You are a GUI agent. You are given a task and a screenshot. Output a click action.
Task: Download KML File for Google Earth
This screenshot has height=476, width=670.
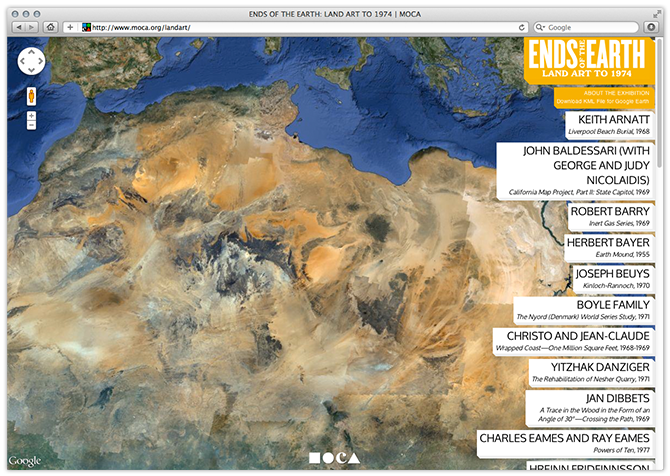(x=602, y=101)
